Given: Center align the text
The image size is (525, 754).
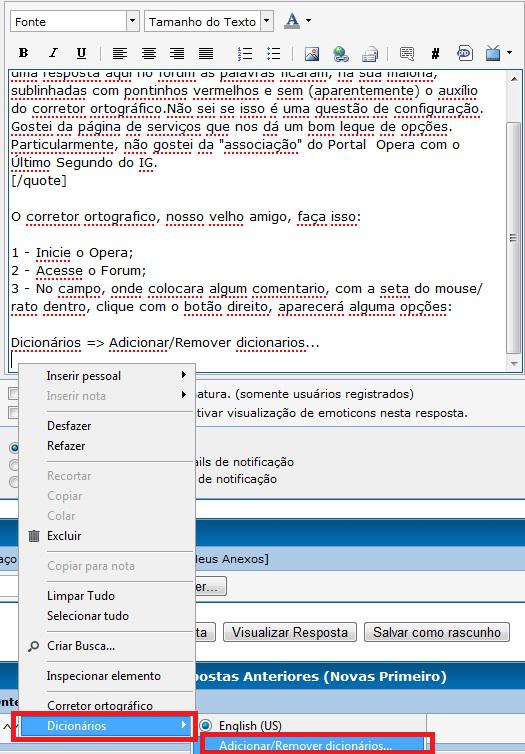Looking at the screenshot, I should click(x=149, y=53).
